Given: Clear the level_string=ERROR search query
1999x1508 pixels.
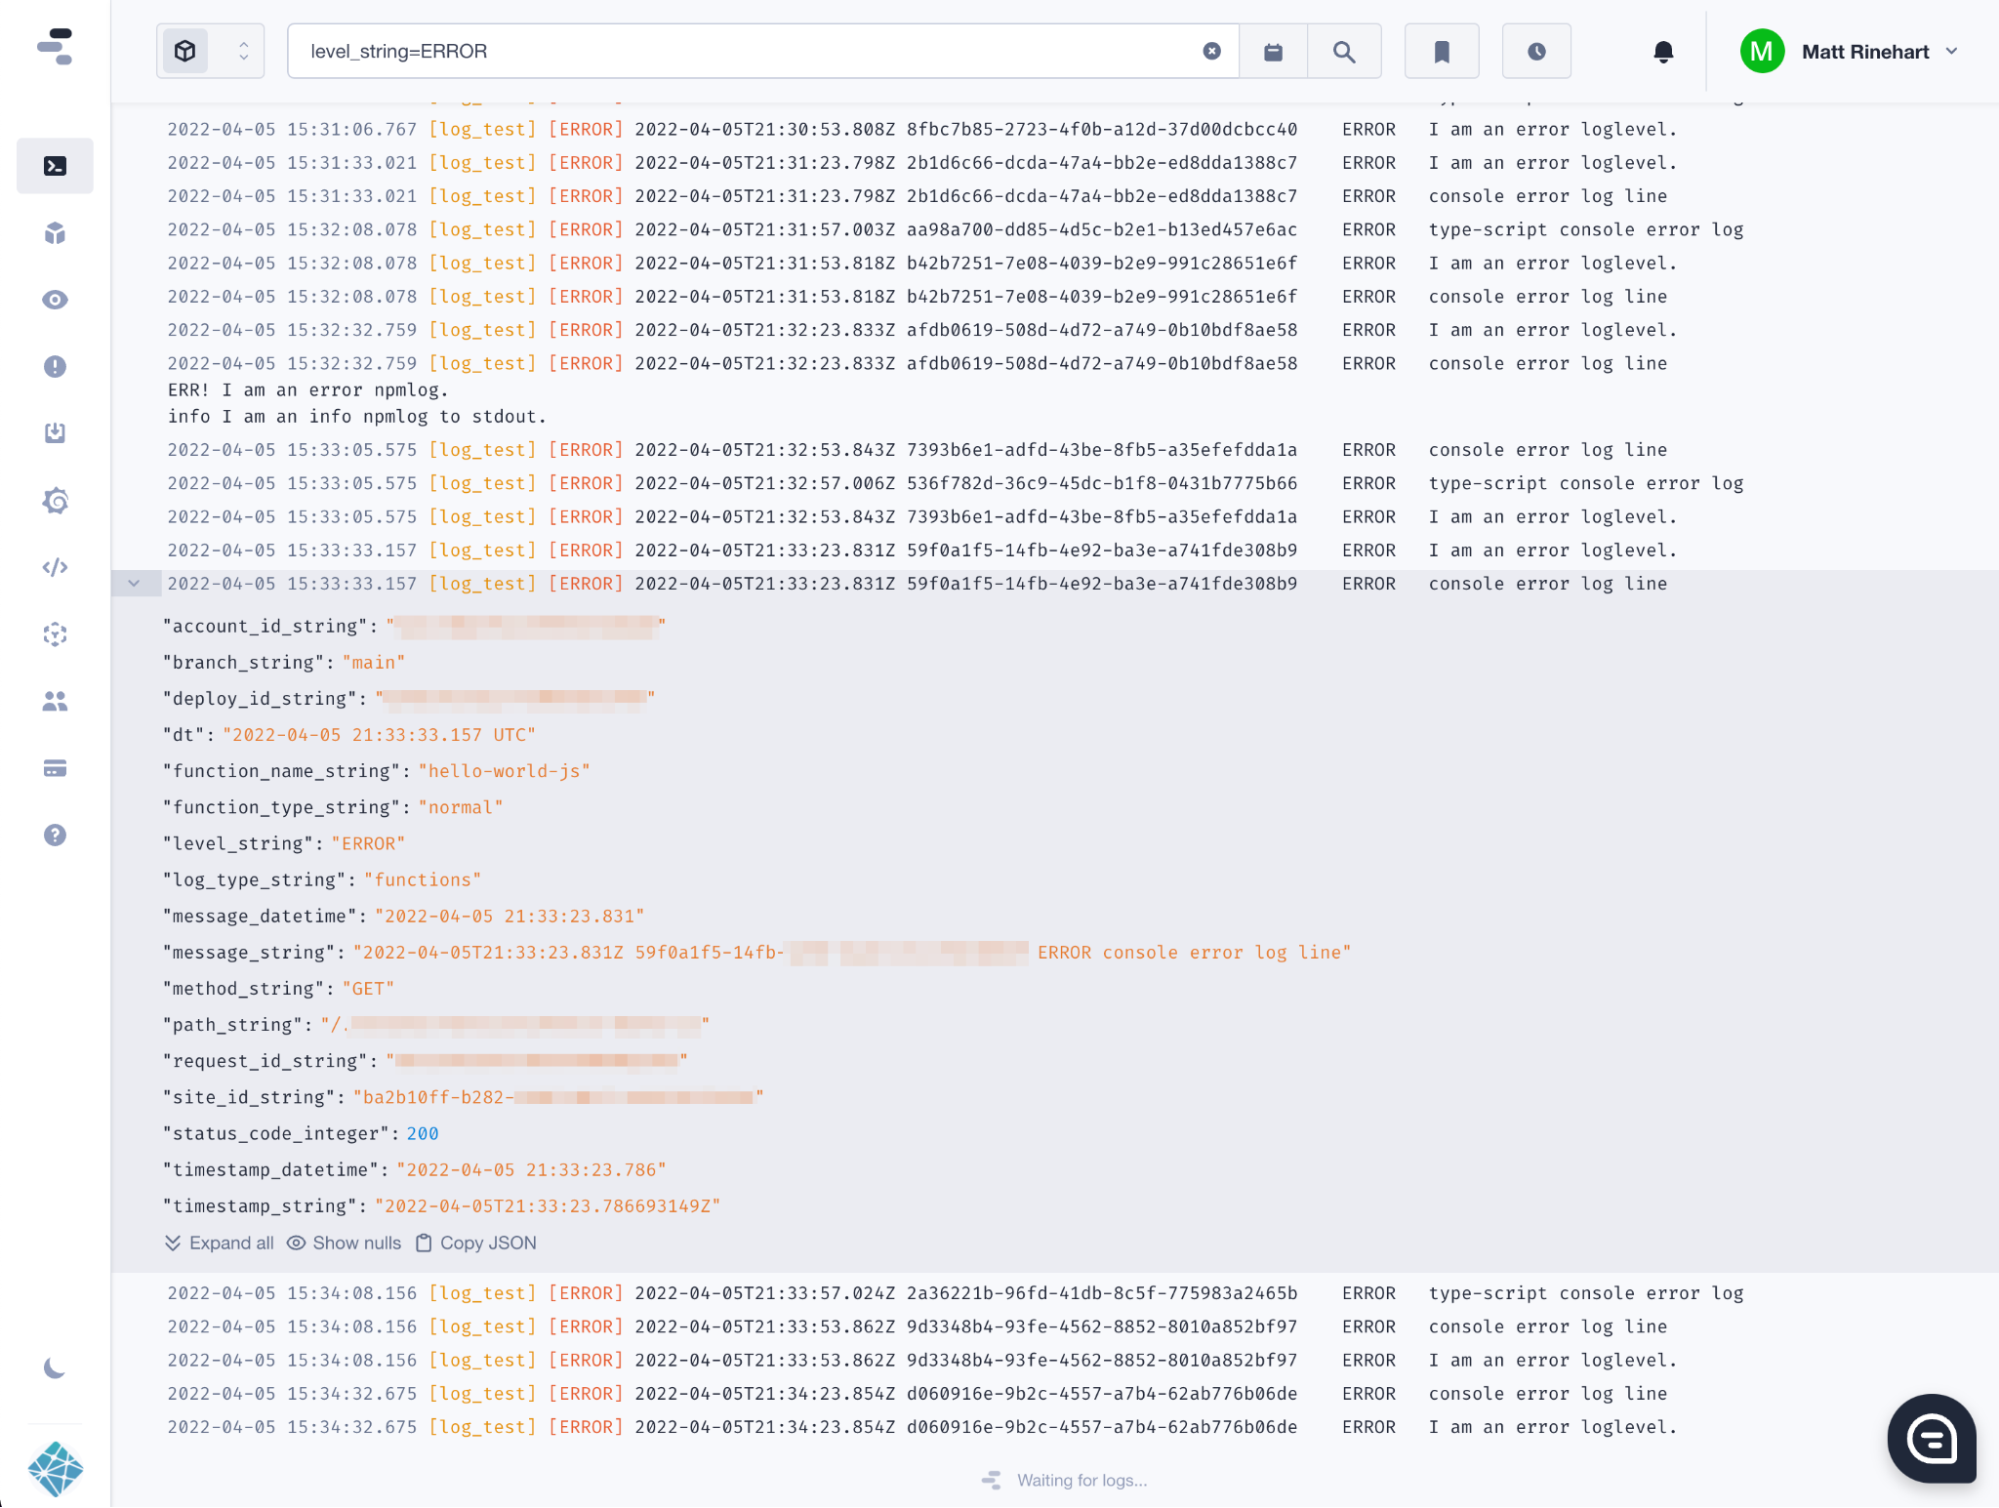Looking at the screenshot, I should coord(1211,51).
